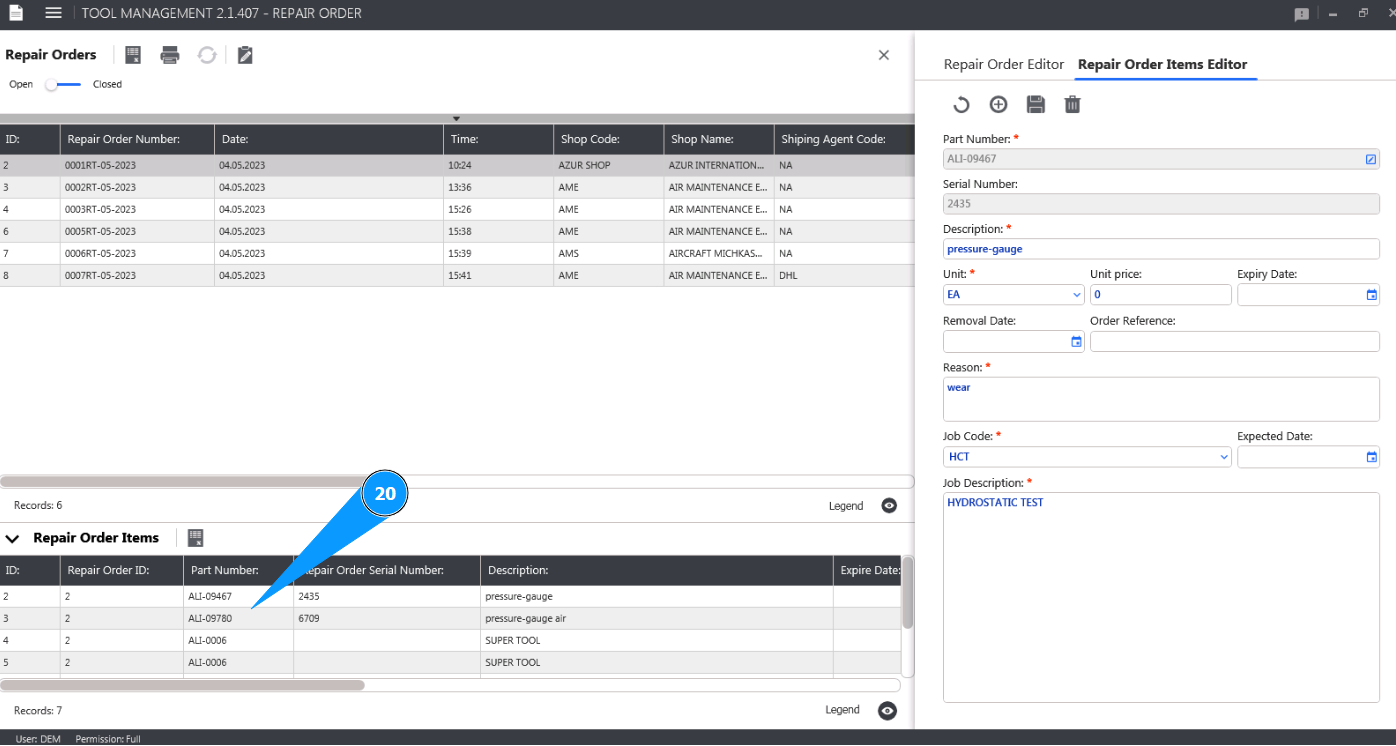This screenshot has width=1396, height=746.
Task: Open the Job Code dropdown showing HCT
Action: 1087,457
